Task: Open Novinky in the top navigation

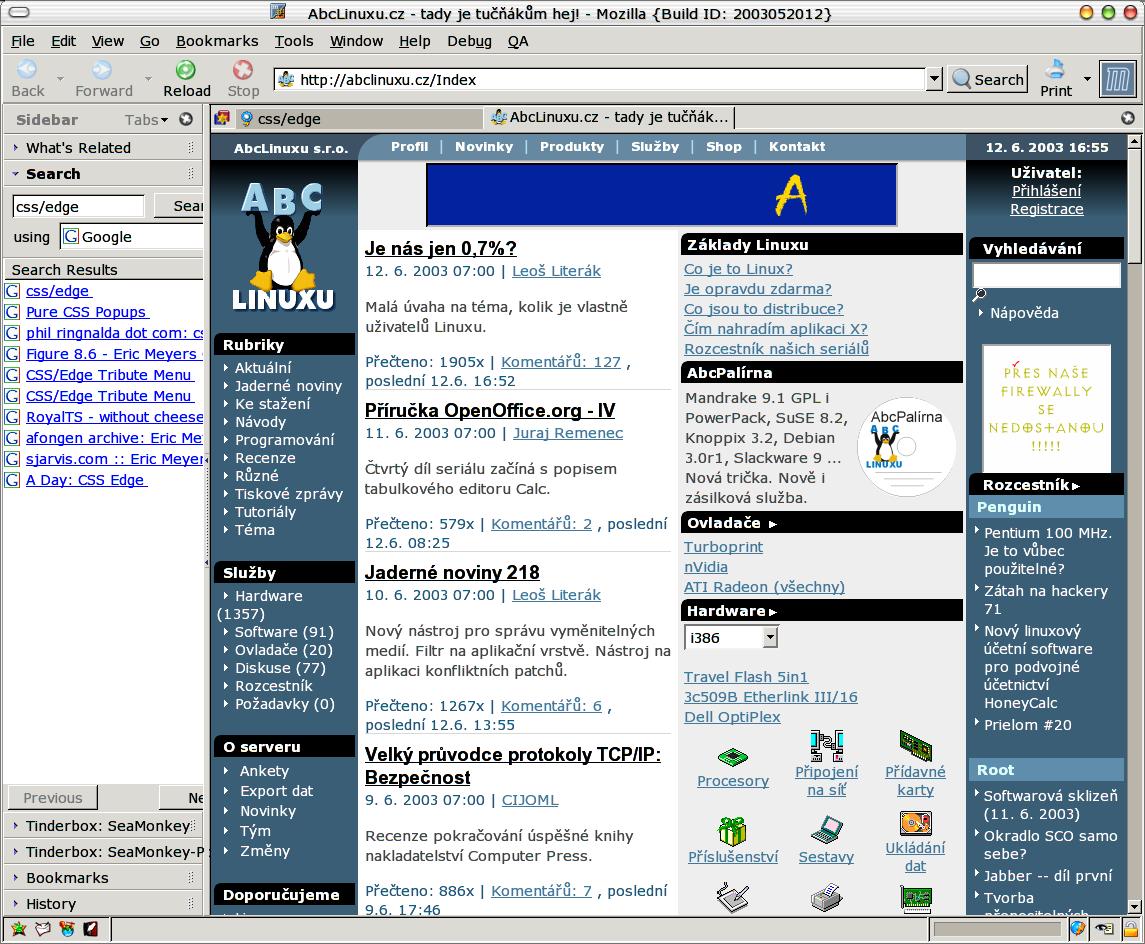Action: [483, 147]
